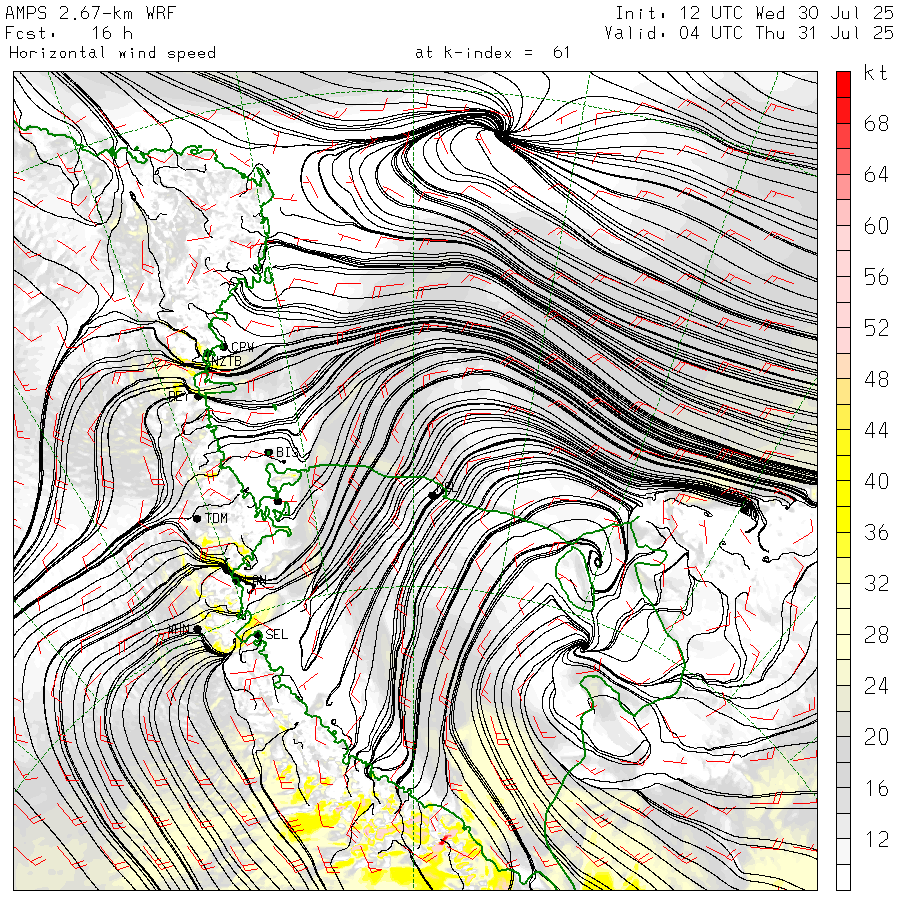Viewport: 900px width, 900px height.
Task: Click the 40 value on the color scale
Action: (876, 481)
